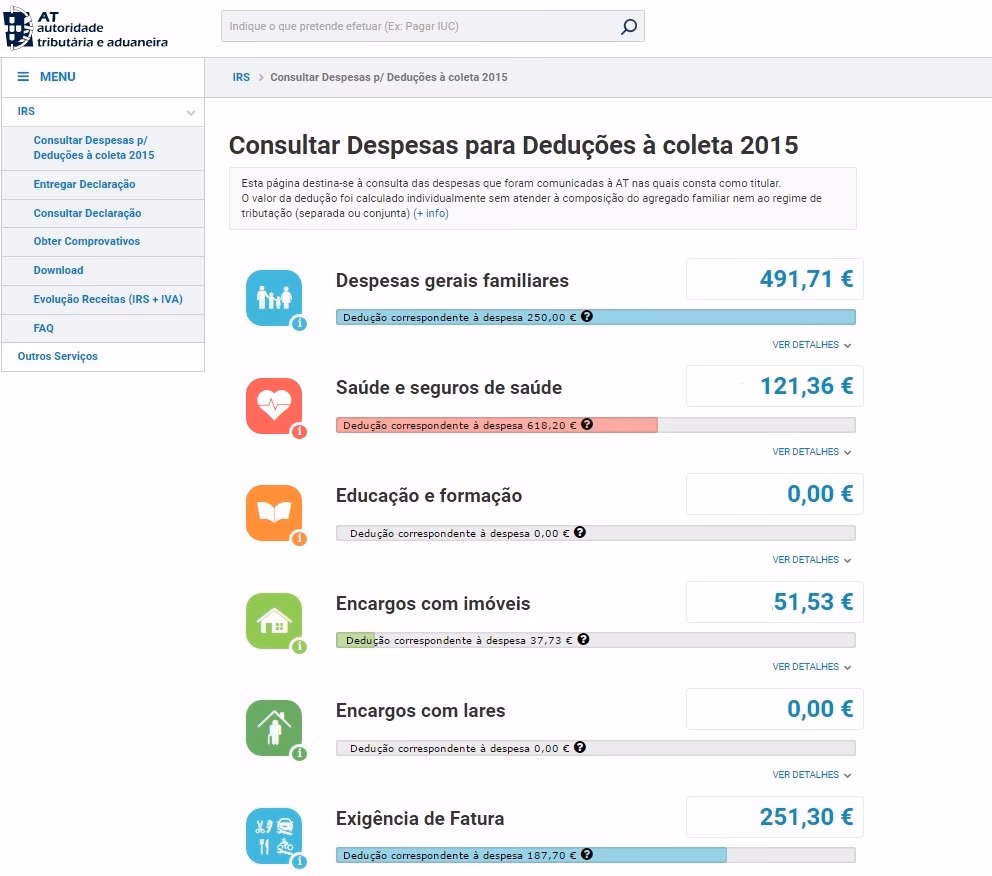Click the search magnifier icon
The width and height of the screenshot is (992, 876).
[628, 27]
